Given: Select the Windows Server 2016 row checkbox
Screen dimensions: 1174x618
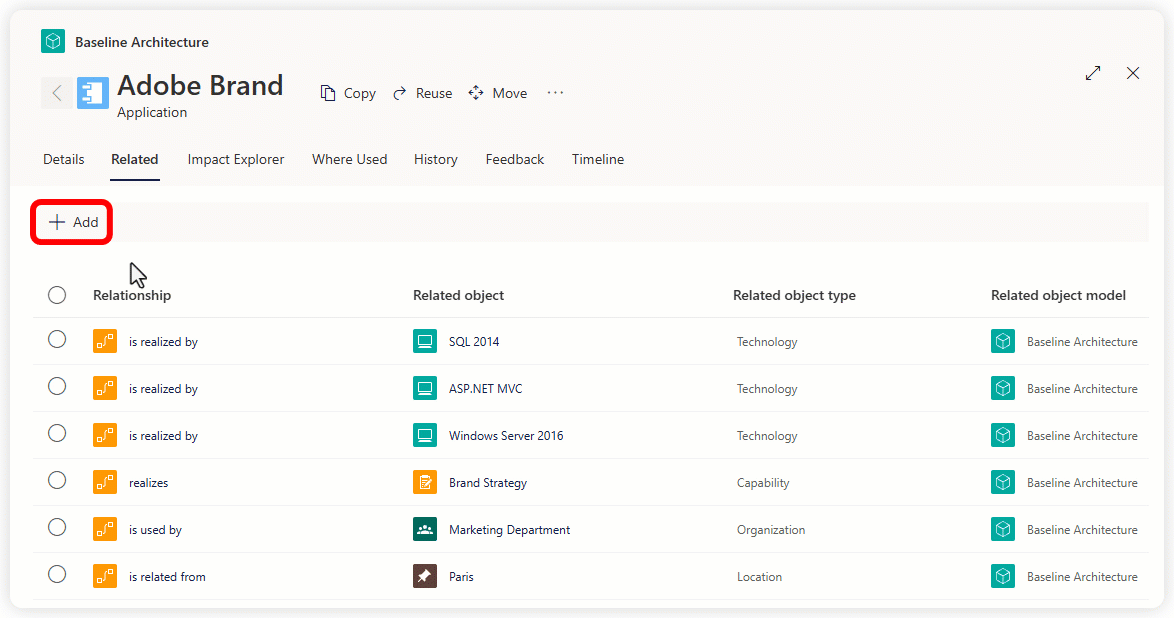Looking at the screenshot, I should (x=57, y=434).
